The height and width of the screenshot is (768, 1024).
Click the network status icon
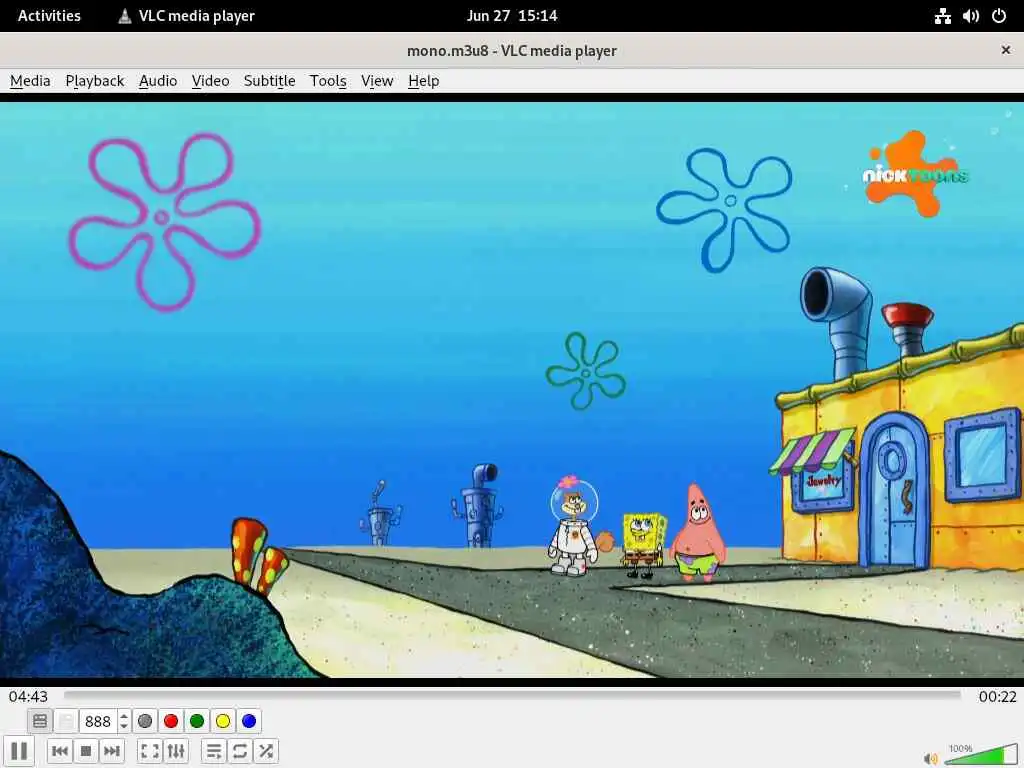pyautogui.click(x=942, y=16)
